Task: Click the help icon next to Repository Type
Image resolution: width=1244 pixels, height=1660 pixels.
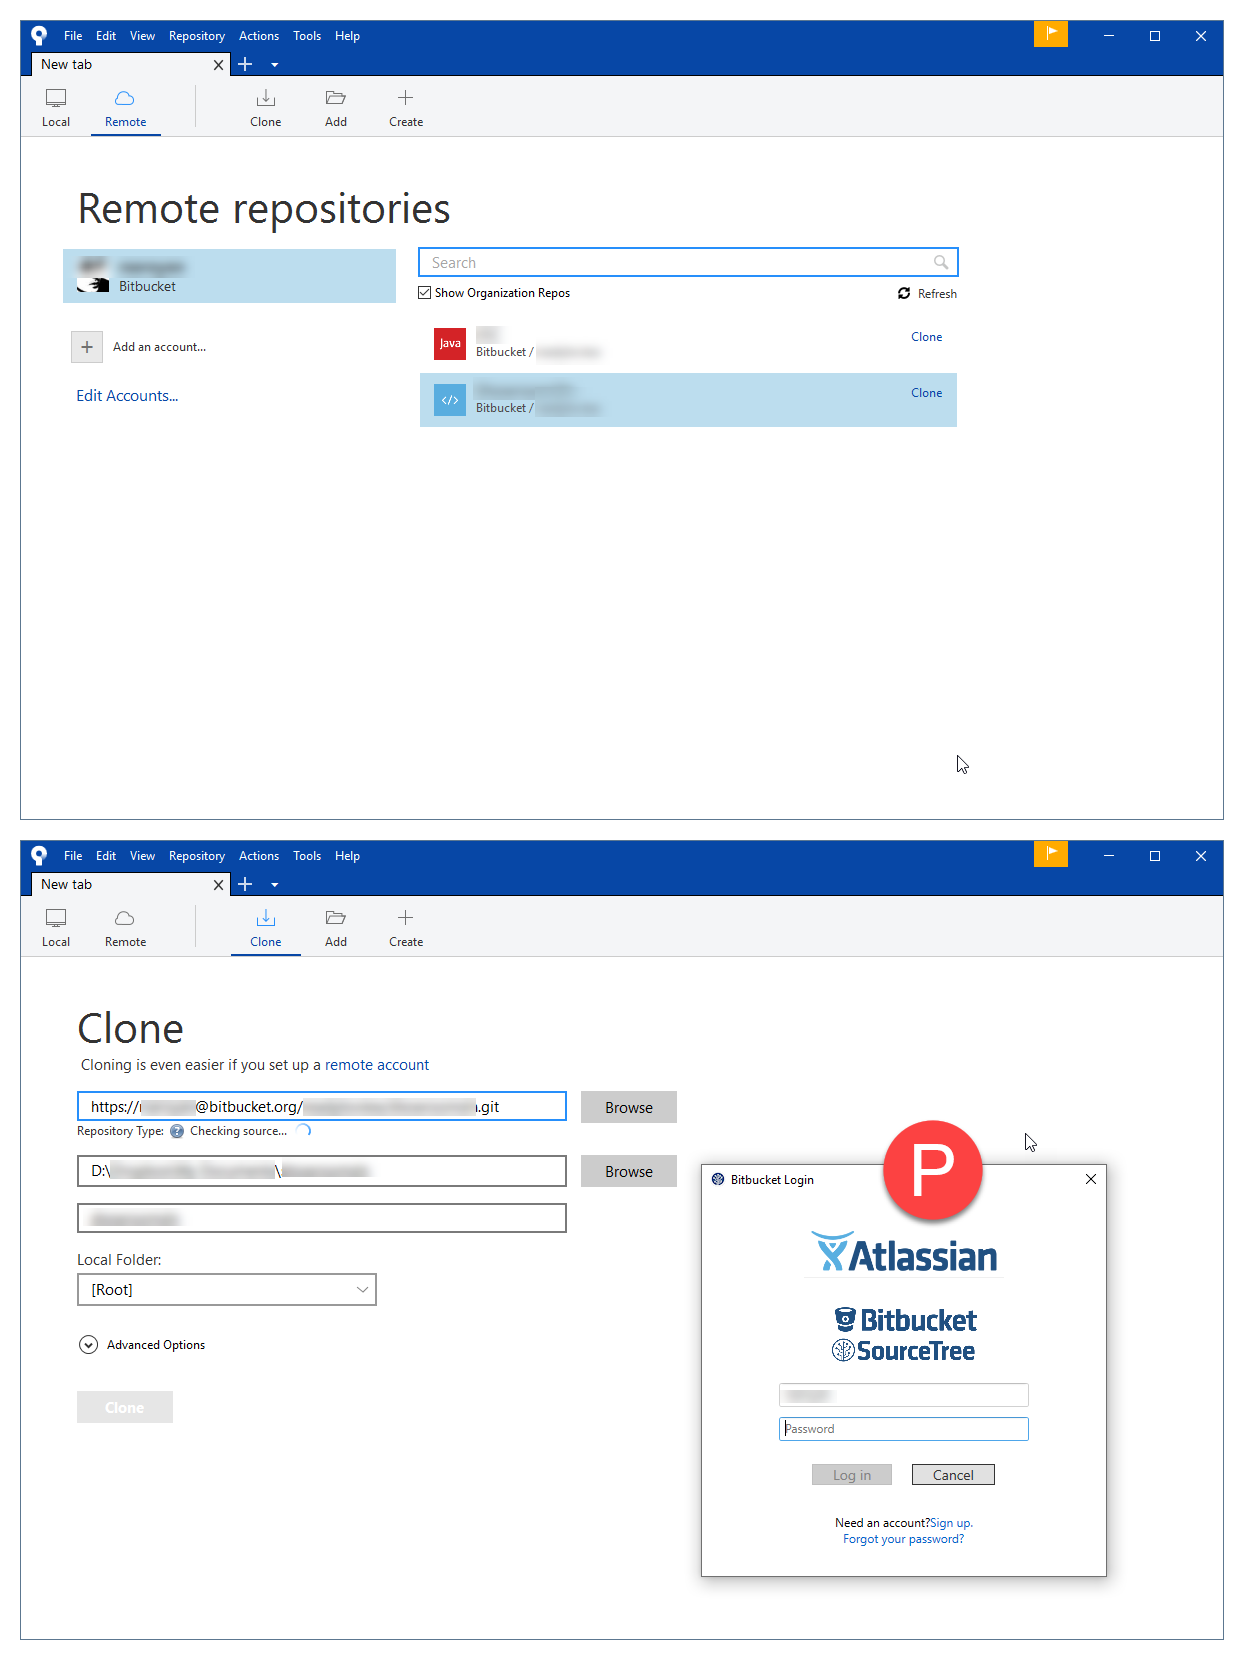Action: coord(177,1131)
